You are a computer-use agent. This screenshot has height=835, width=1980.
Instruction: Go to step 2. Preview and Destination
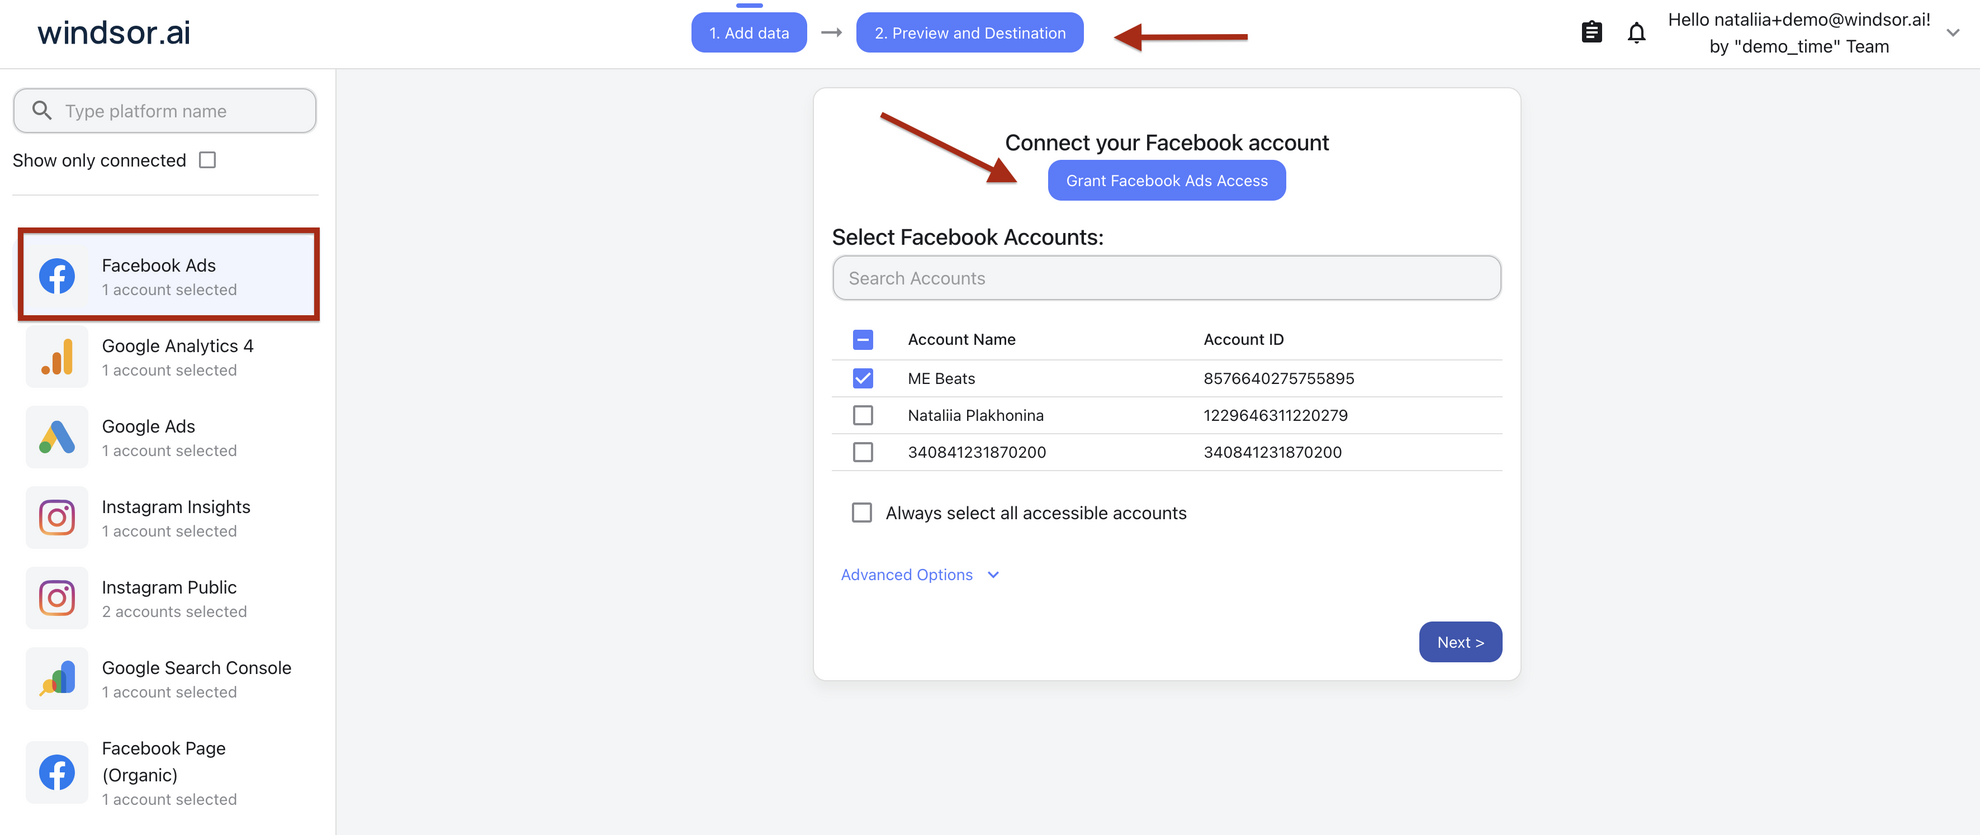pos(970,33)
